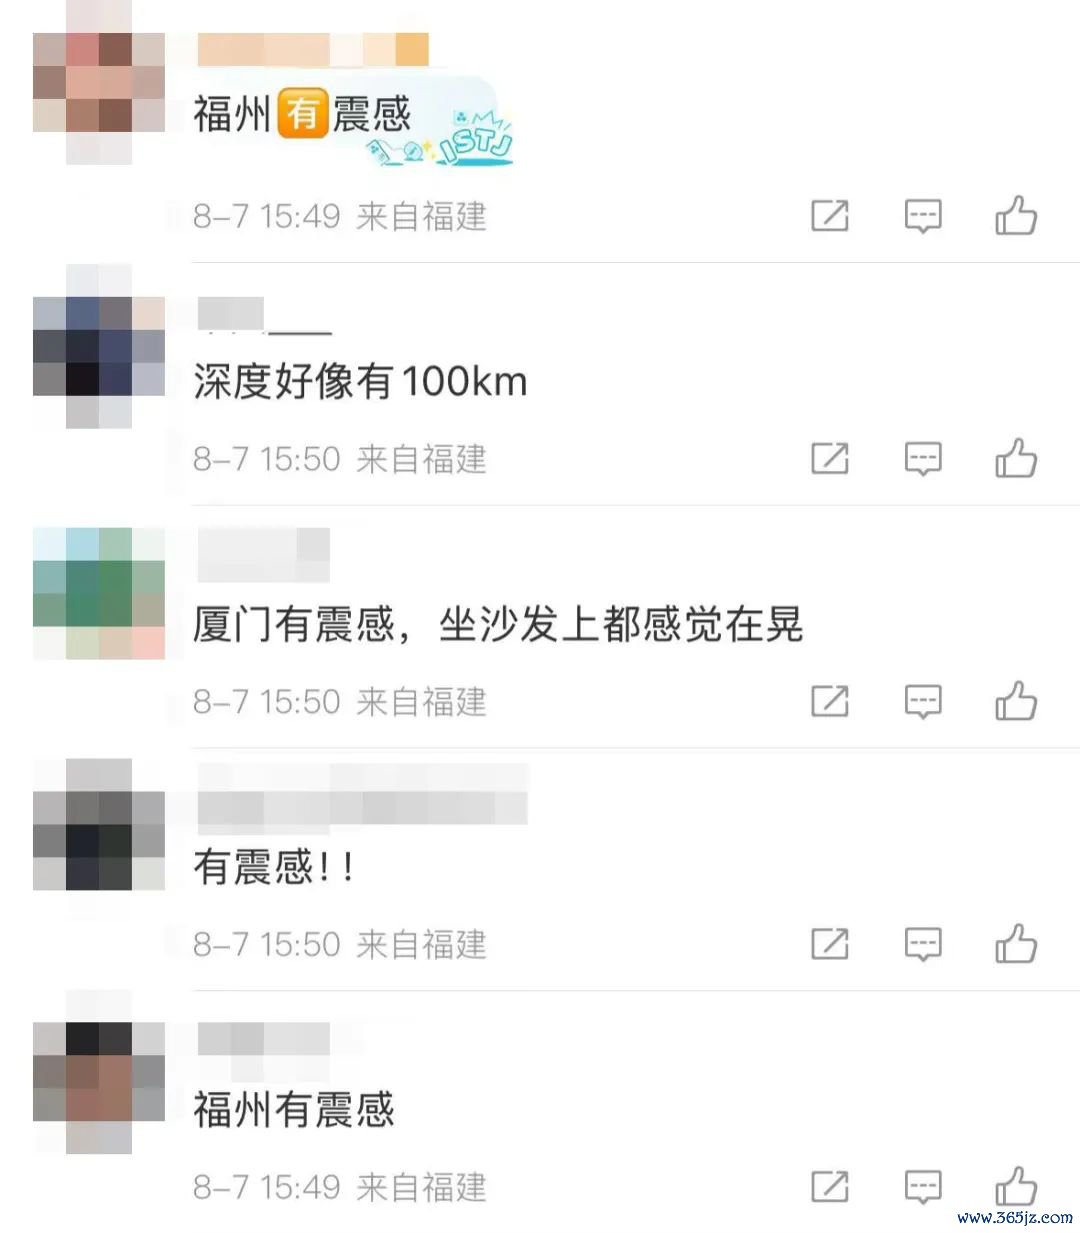Viewport: 1080px width, 1233px height.
Task: Share the last 福州有震感 comment
Action: click(829, 1187)
